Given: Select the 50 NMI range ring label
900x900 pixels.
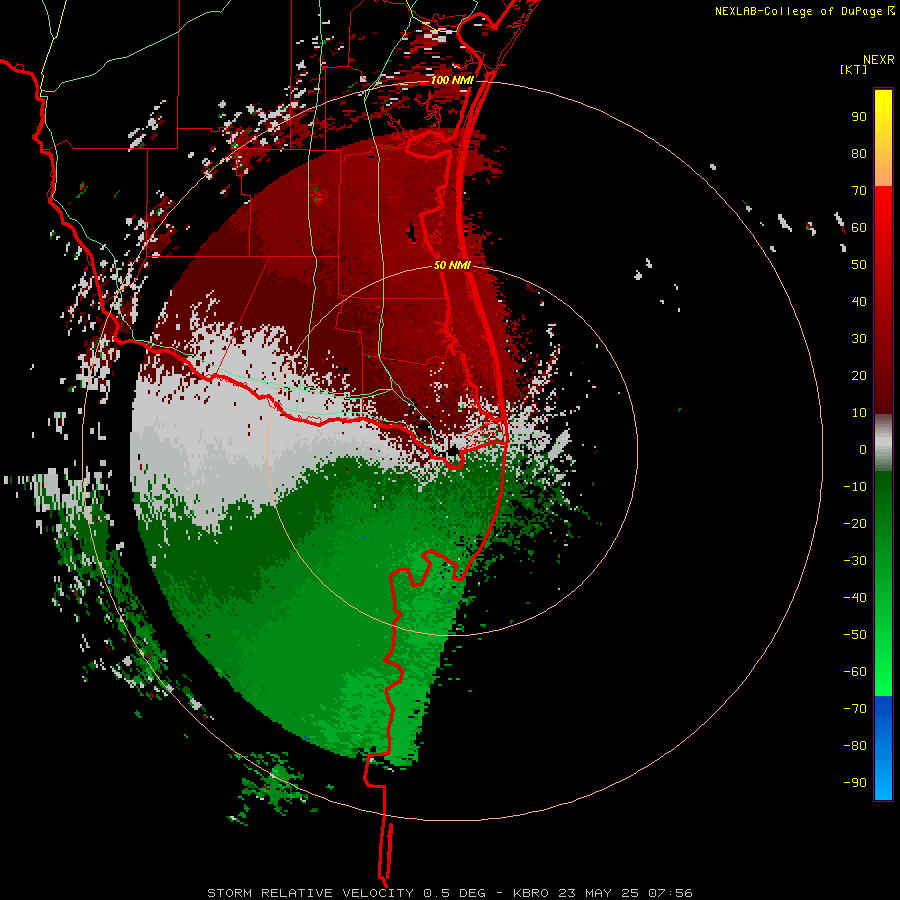Looking at the screenshot, I should pos(452,265).
